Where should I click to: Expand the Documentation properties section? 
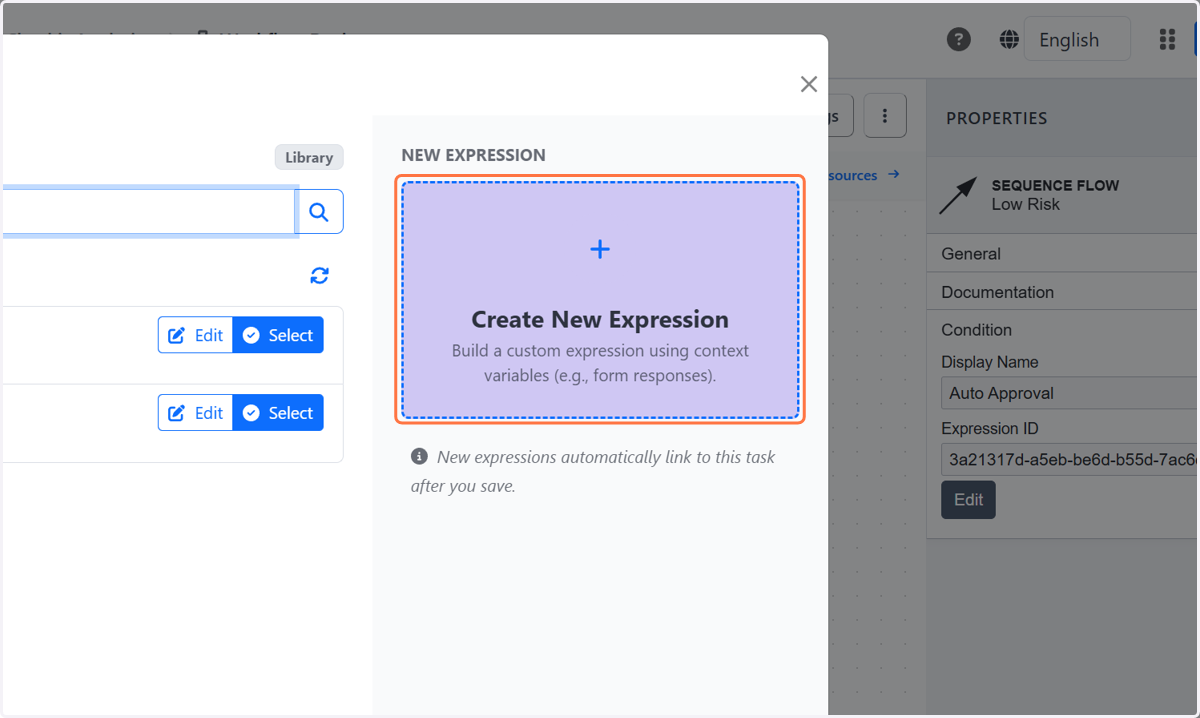tap(1063, 292)
